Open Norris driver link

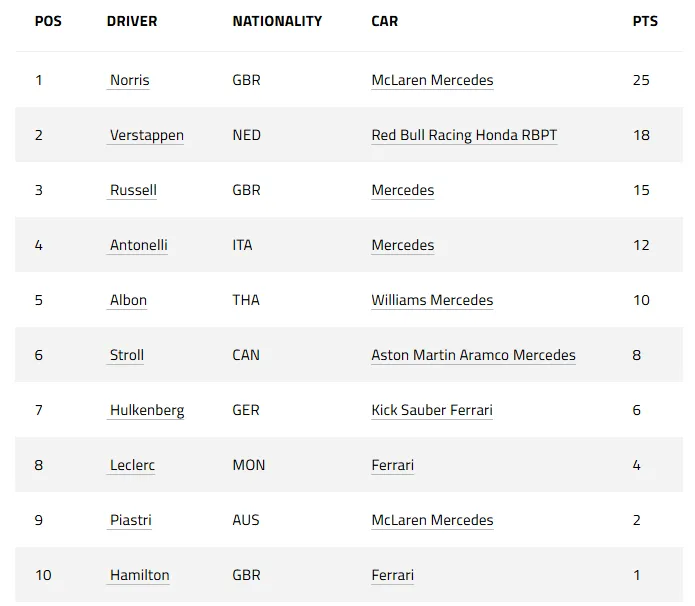tap(129, 80)
